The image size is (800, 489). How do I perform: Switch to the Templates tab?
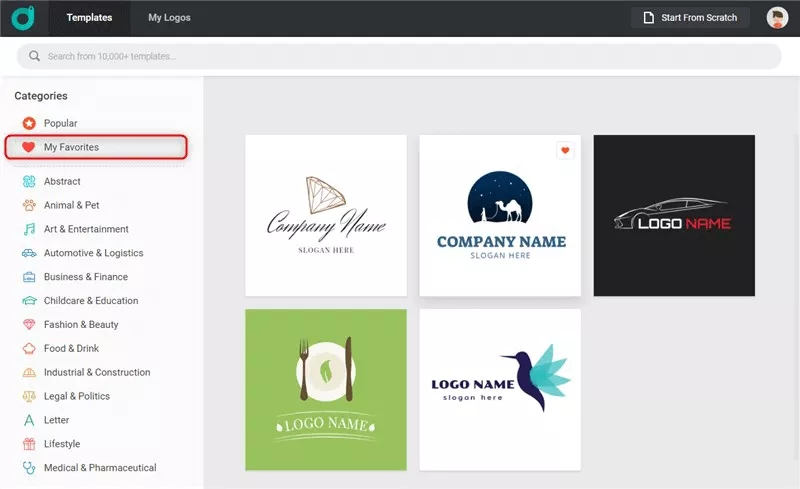tap(89, 18)
